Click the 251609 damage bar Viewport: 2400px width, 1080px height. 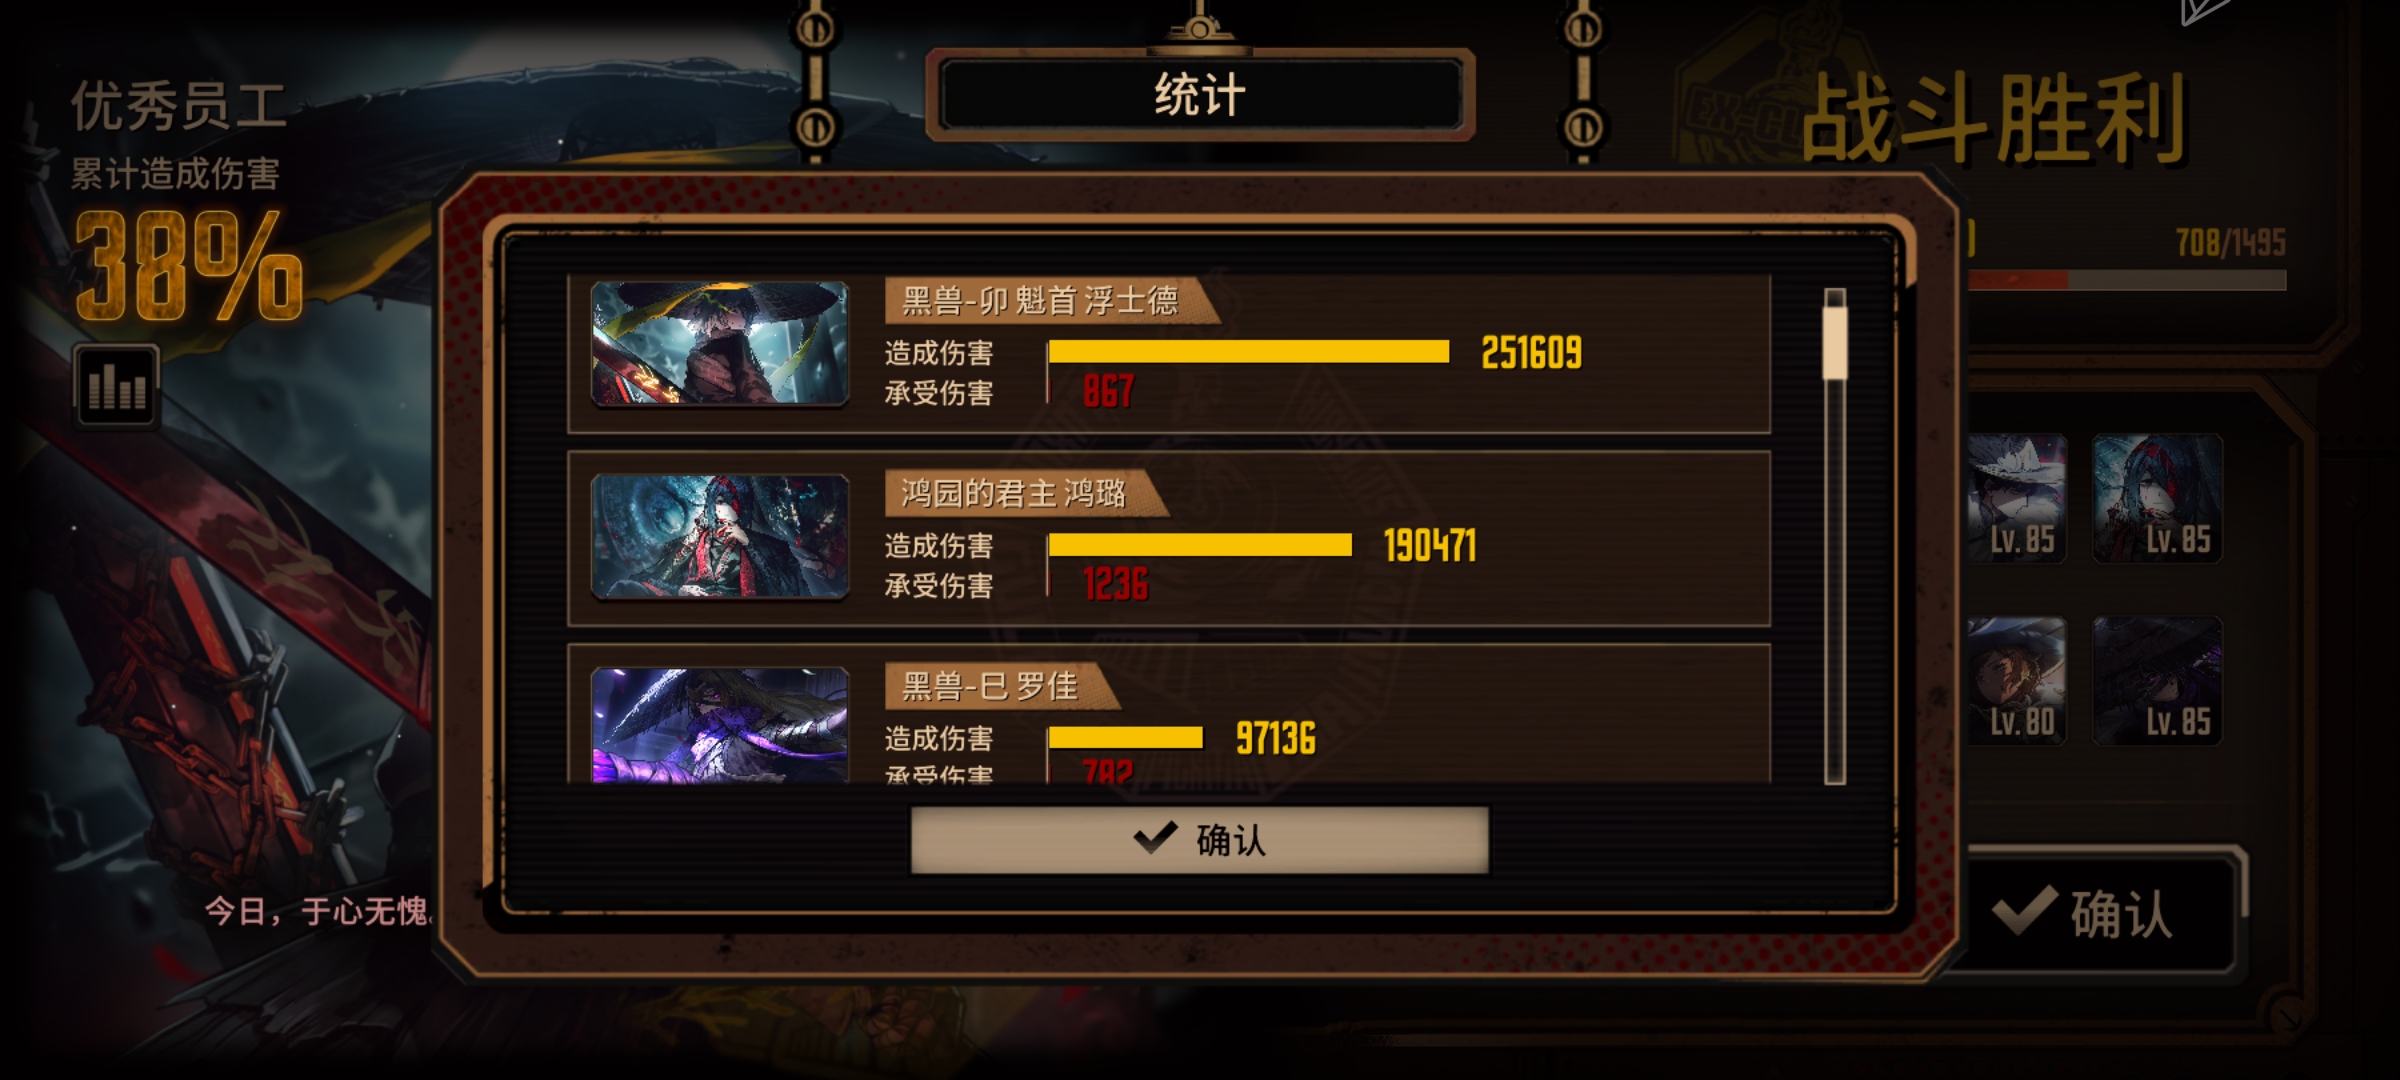click(1249, 352)
